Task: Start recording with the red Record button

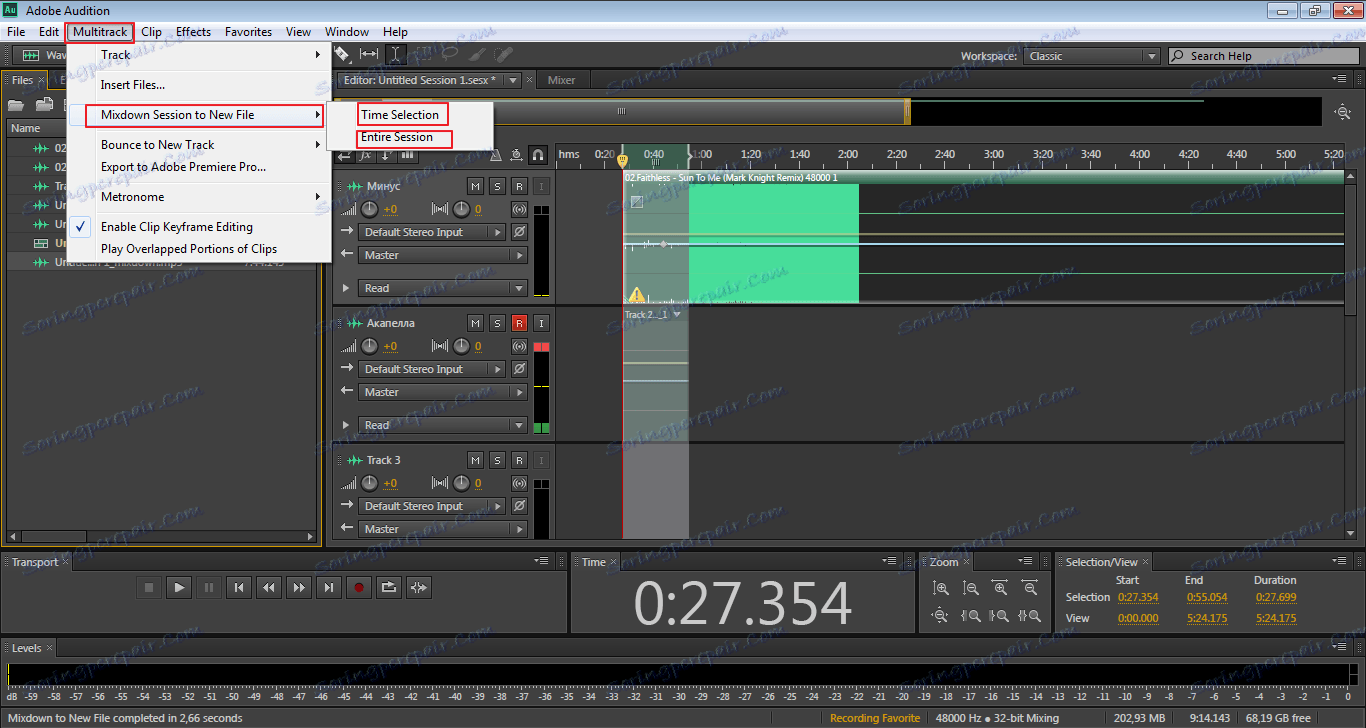Action: 359,588
